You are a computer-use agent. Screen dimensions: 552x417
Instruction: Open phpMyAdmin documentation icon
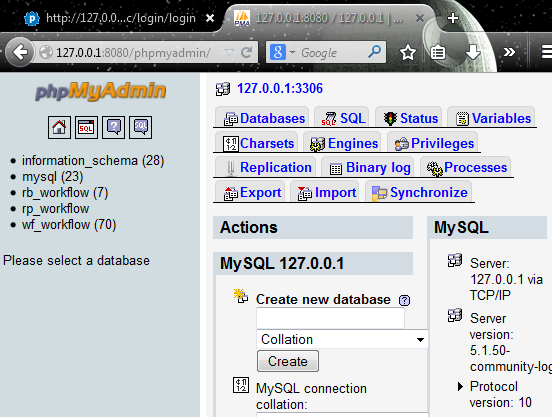pos(113,127)
